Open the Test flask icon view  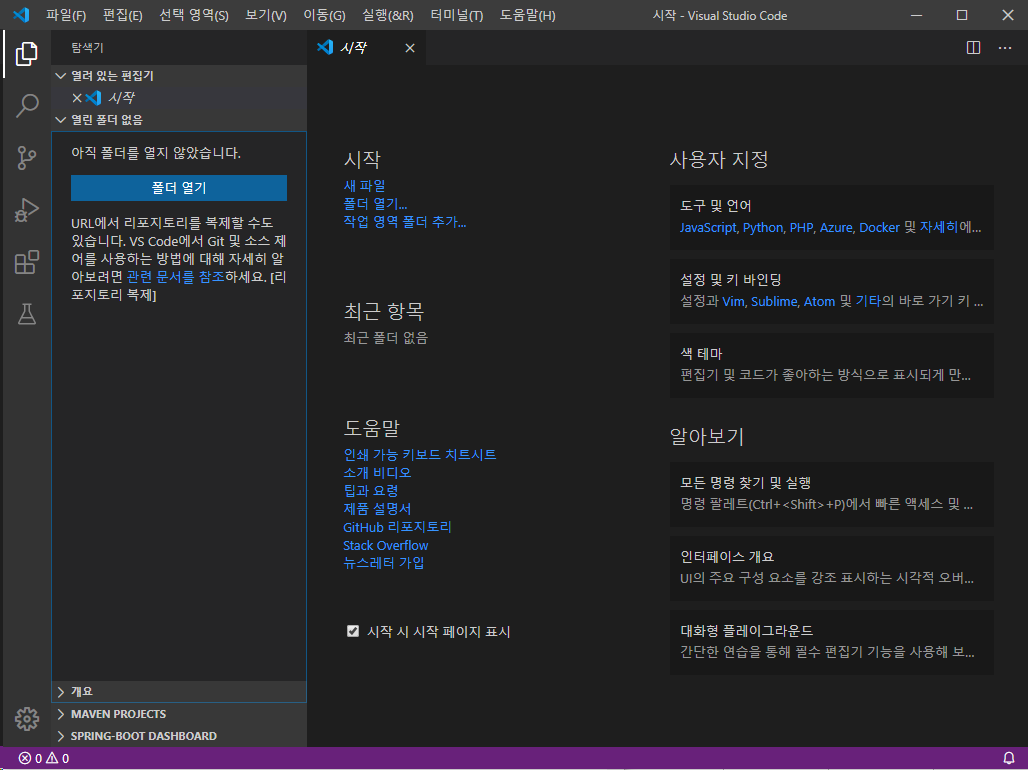(26, 314)
